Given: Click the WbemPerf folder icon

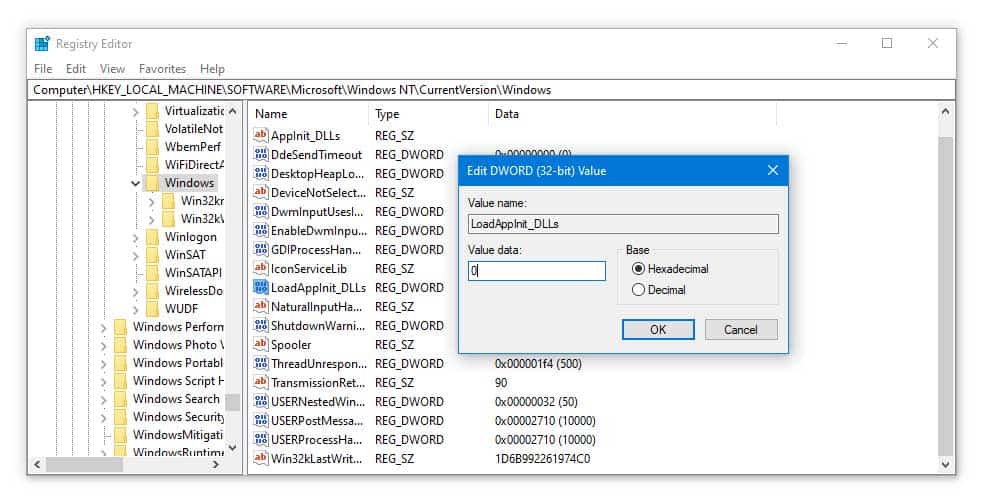Looking at the screenshot, I should [x=152, y=146].
